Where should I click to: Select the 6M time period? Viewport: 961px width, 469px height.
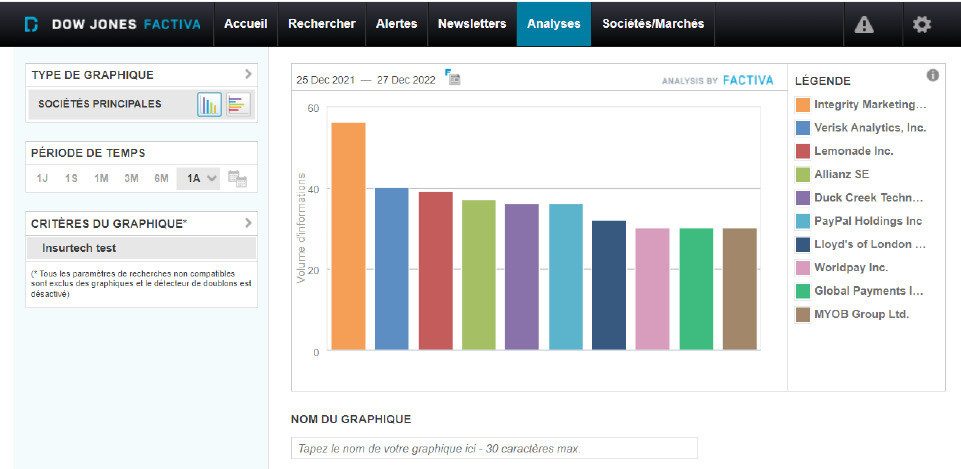click(161, 178)
